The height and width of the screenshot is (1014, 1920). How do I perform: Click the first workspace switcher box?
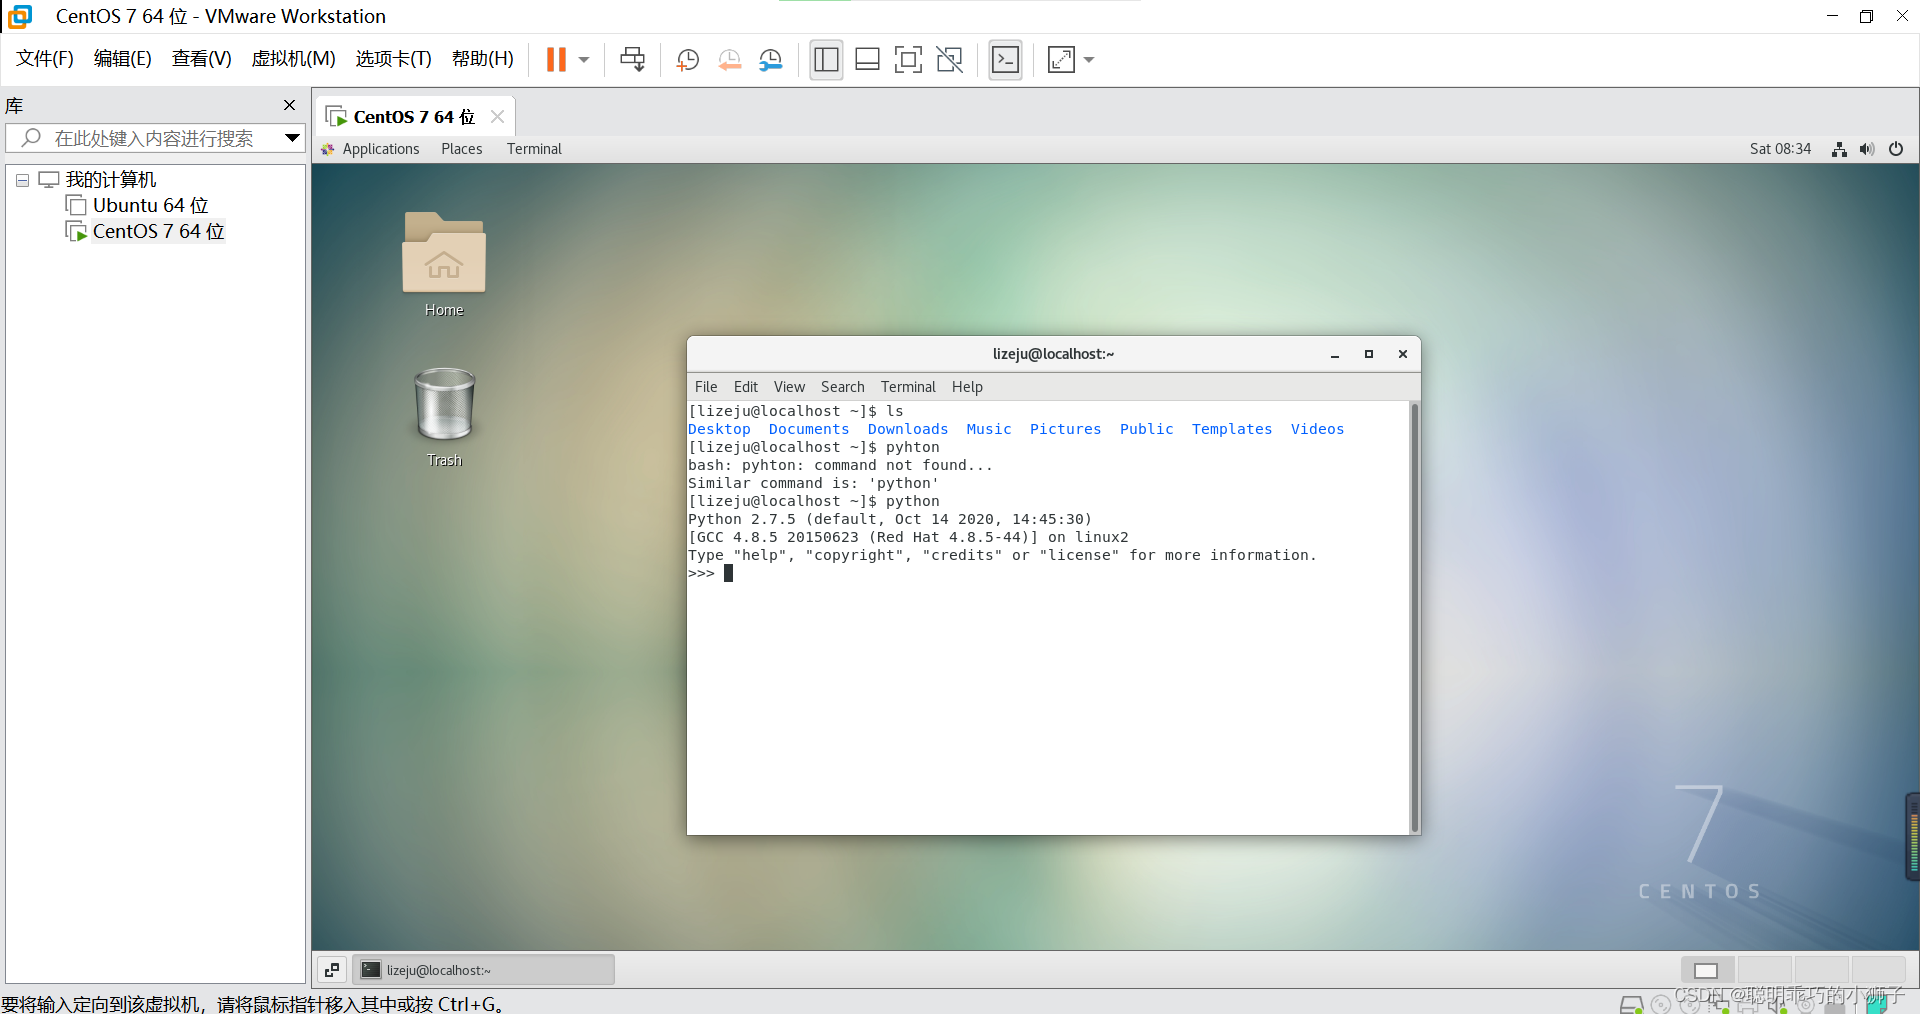click(1707, 970)
